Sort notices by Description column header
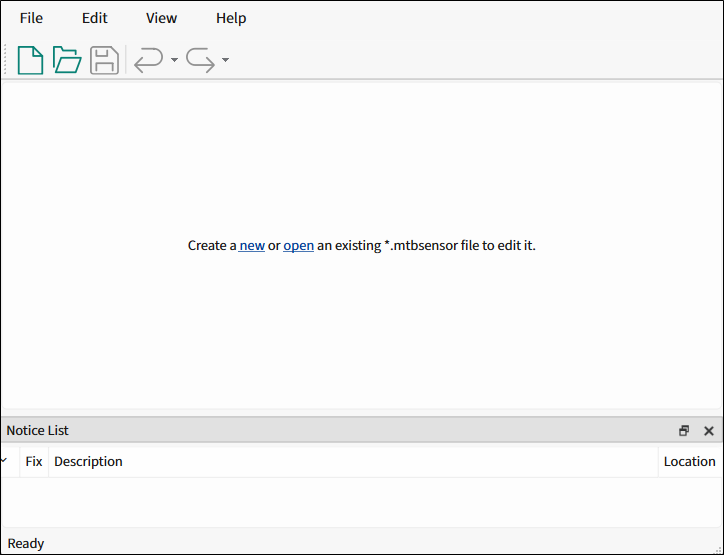The width and height of the screenshot is (724, 555). [88, 461]
